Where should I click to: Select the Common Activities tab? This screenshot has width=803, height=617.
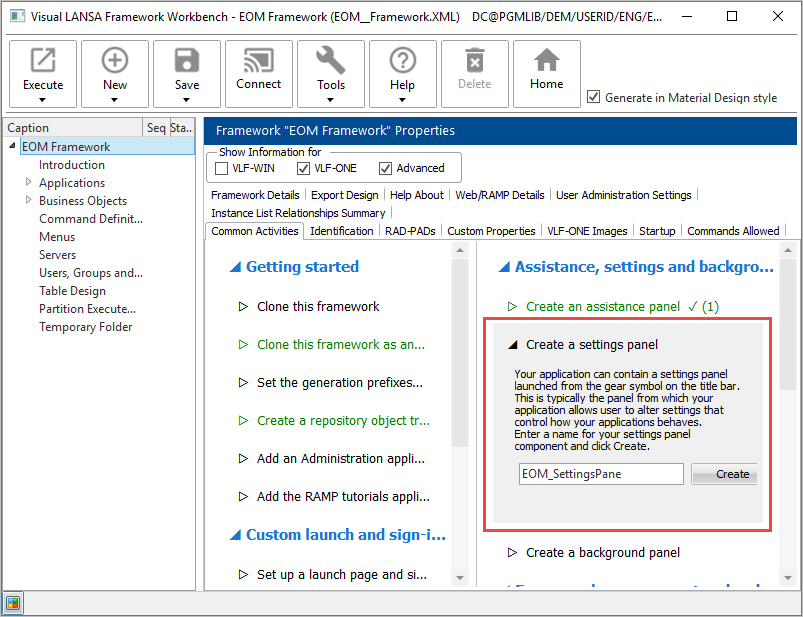255,231
